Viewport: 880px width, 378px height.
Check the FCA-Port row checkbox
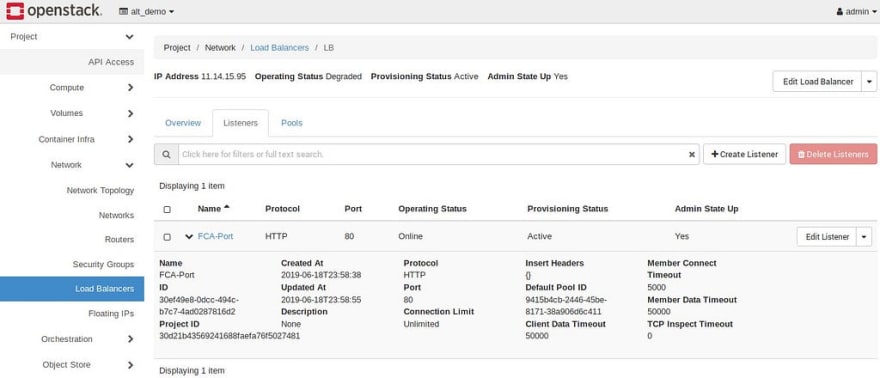coord(167,237)
